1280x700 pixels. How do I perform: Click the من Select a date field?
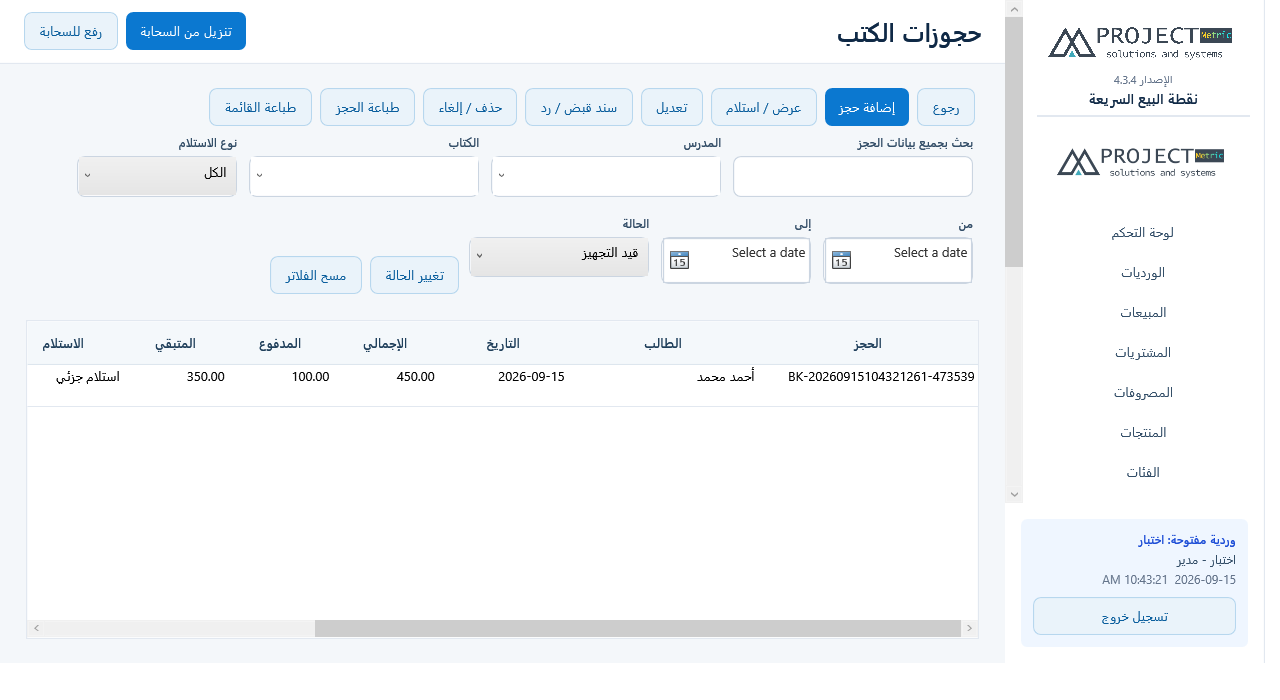898,260
